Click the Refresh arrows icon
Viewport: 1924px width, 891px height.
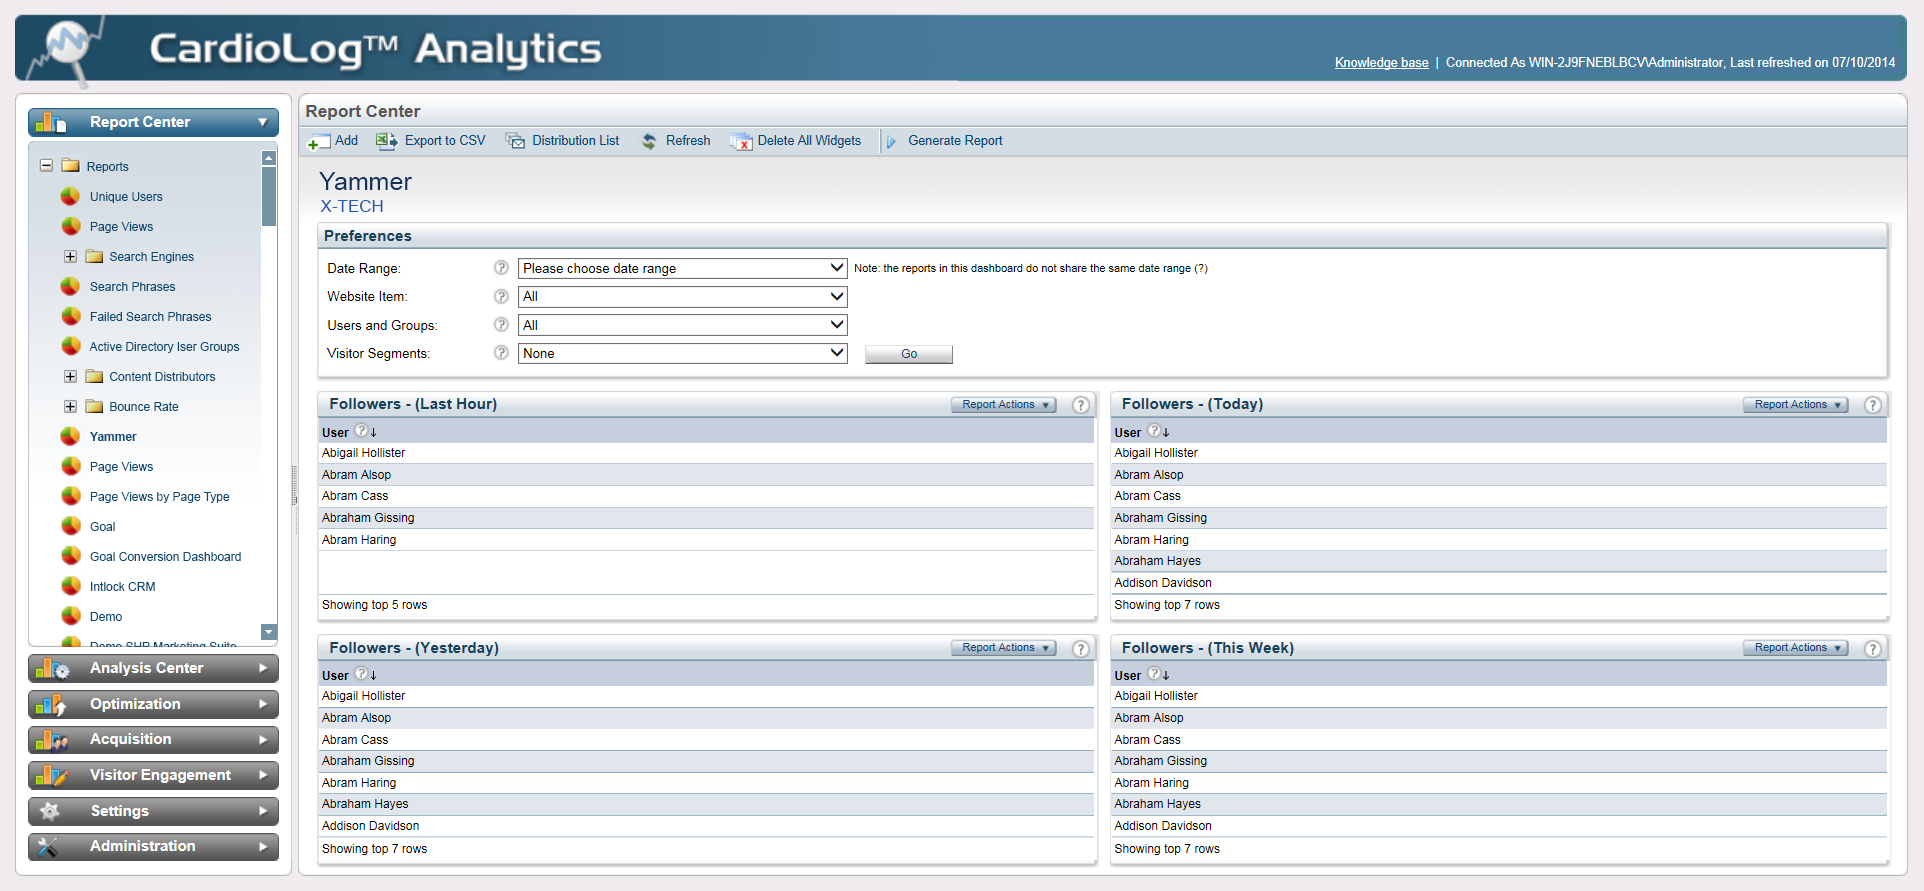(649, 141)
